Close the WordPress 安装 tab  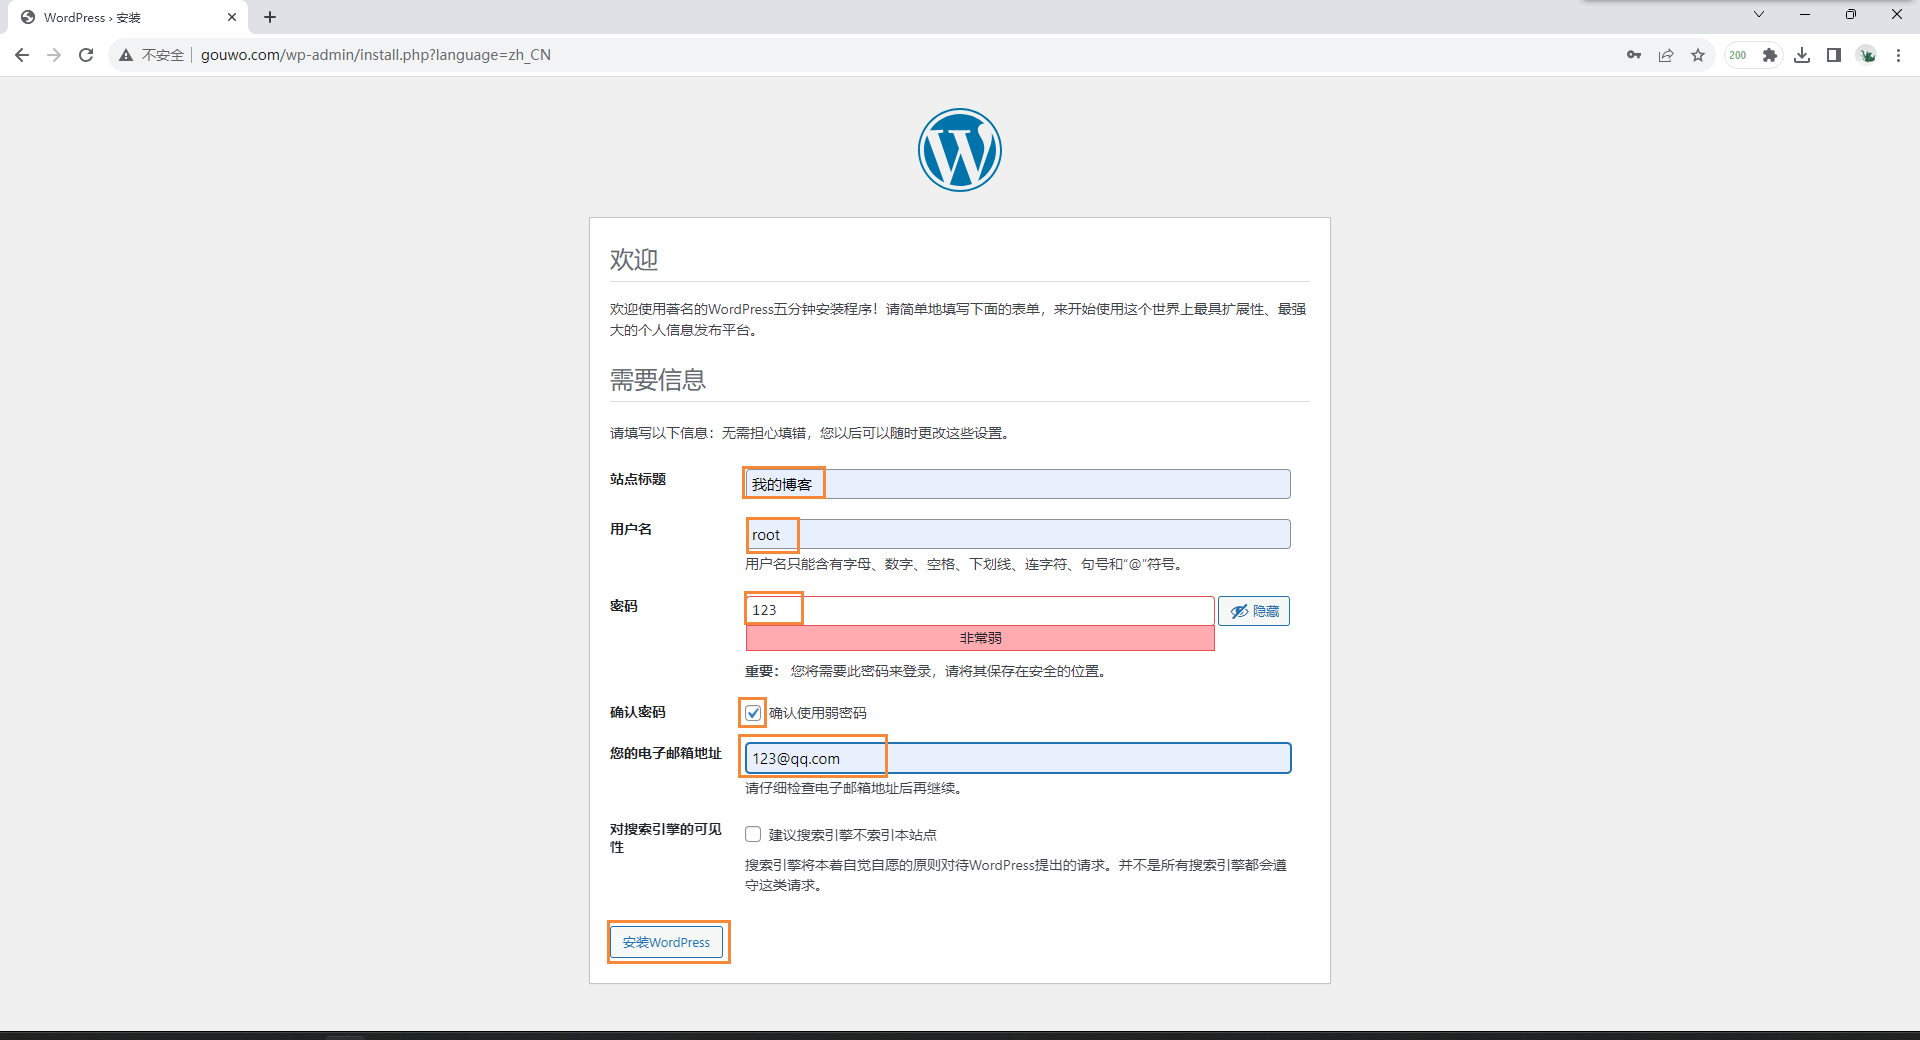(232, 17)
